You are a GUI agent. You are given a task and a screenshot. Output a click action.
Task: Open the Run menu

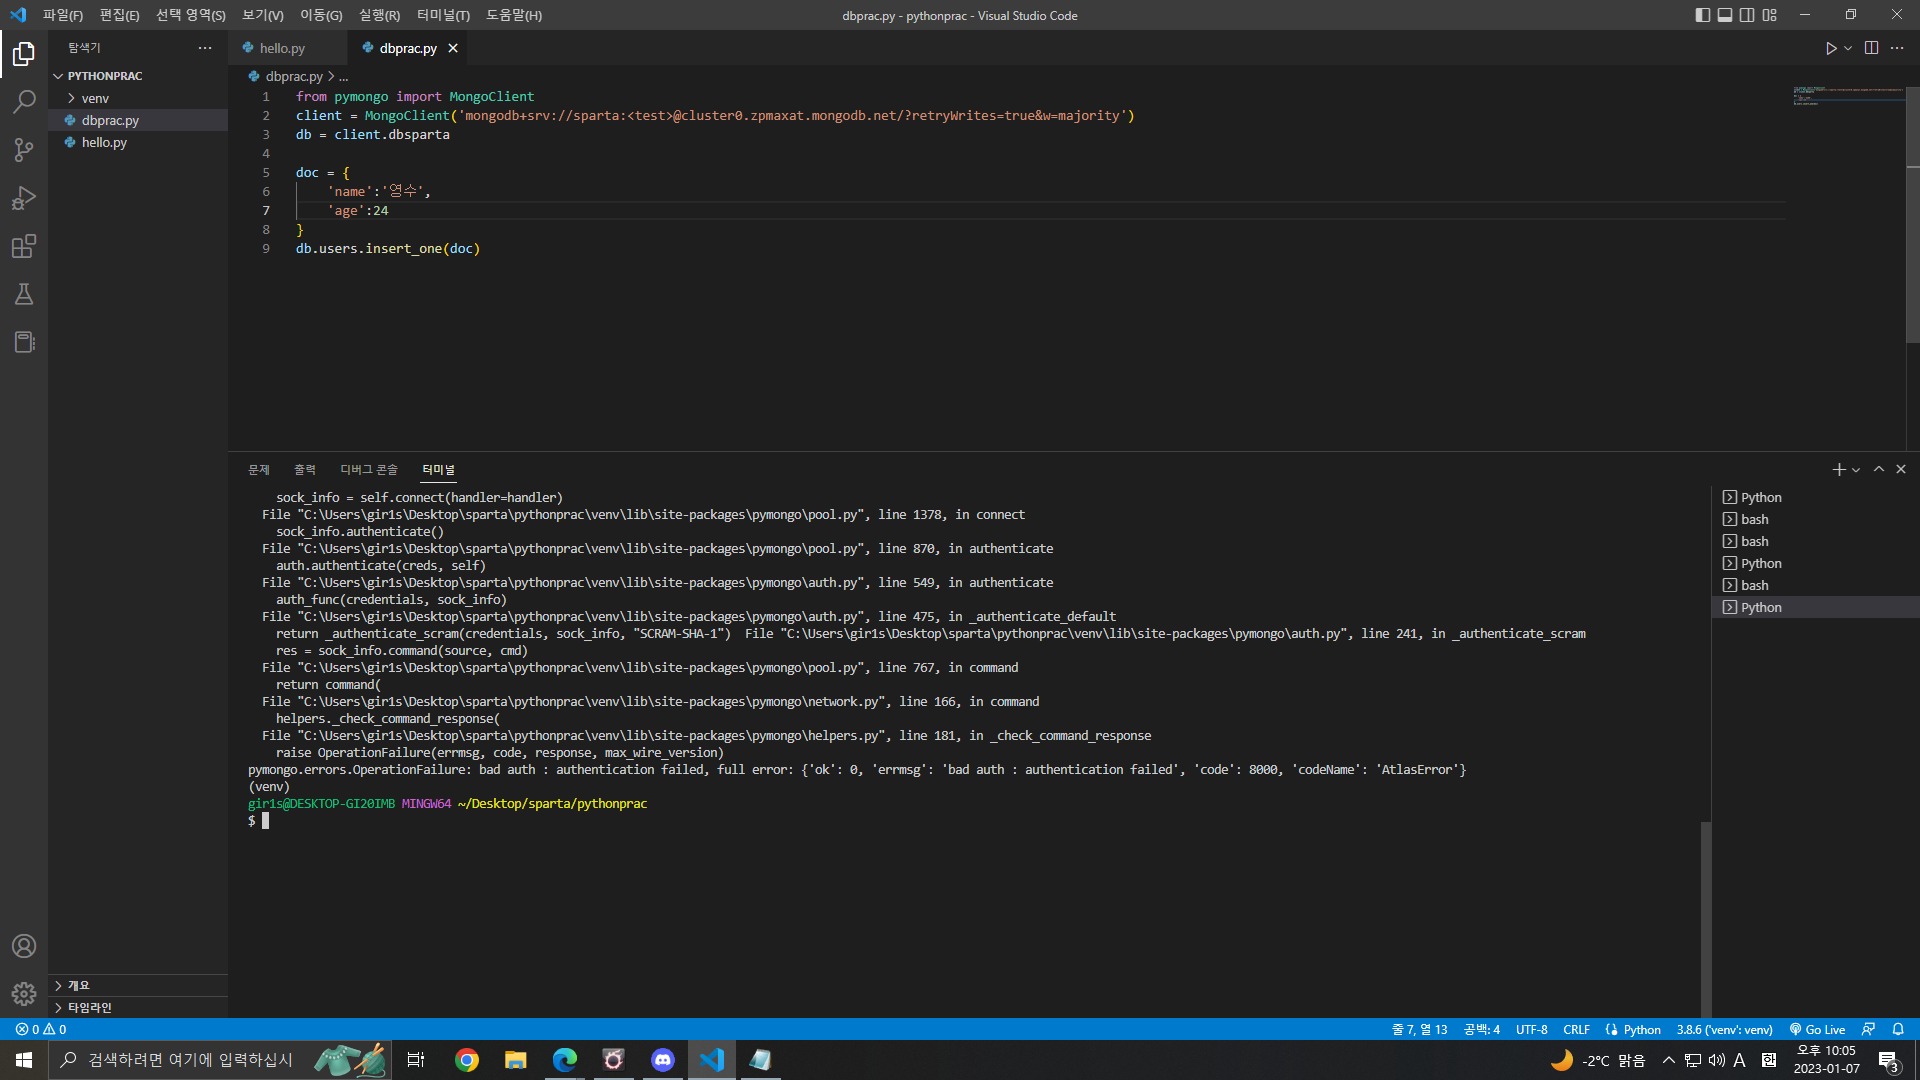click(x=379, y=15)
